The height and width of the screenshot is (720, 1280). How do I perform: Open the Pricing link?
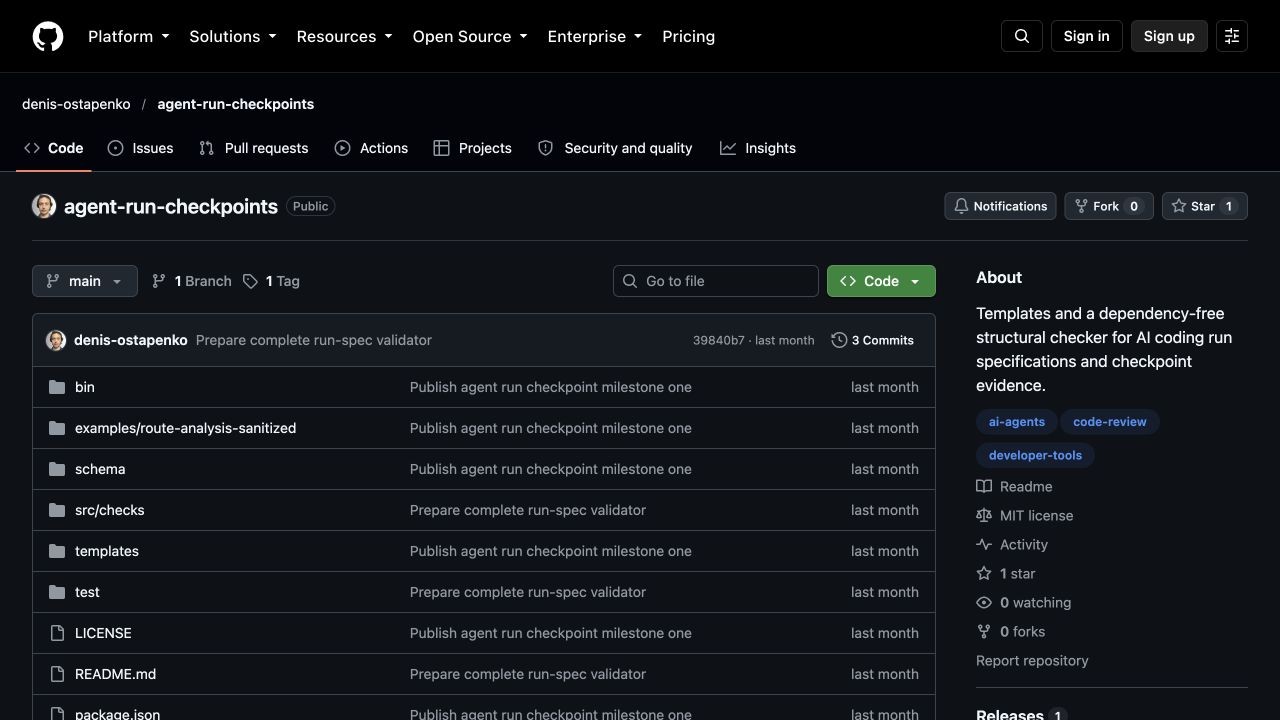689,36
